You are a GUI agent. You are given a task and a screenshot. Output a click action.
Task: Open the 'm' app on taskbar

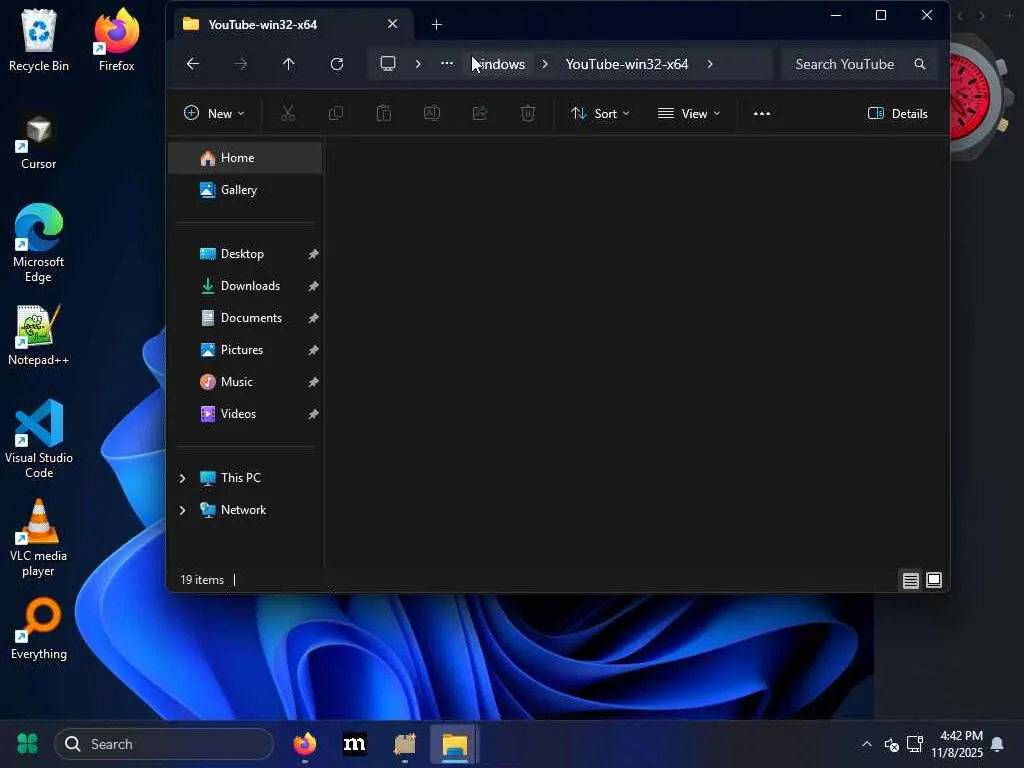click(x=355, y=744)
